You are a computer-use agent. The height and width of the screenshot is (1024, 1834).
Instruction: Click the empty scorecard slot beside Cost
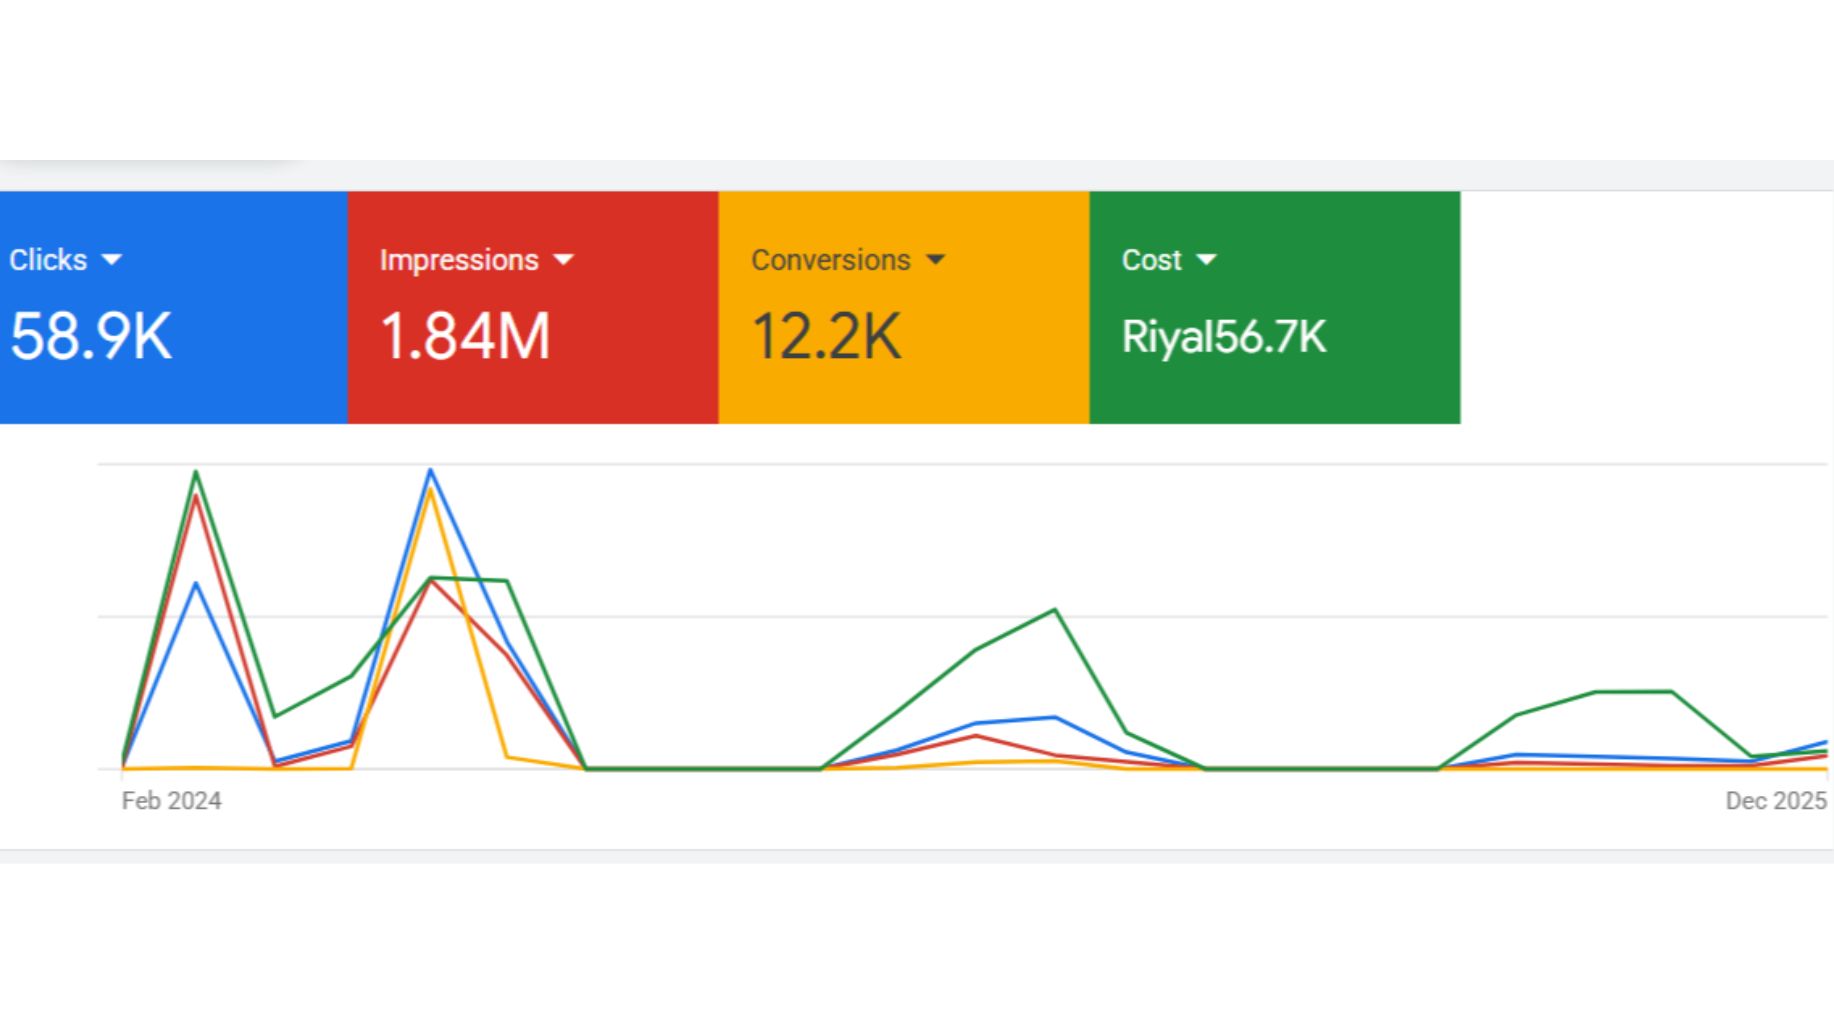coord(1645,307)
